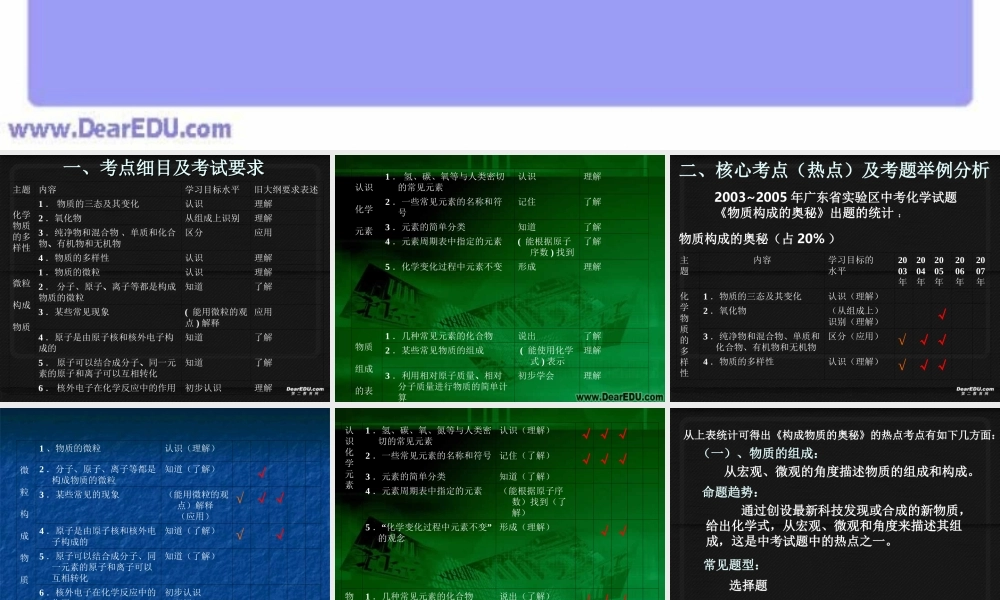Viewport: 1000px width, 600px height.
Task: Select the text 物质构成的奥秘（占 20% ）
Action: pos(757,238)
